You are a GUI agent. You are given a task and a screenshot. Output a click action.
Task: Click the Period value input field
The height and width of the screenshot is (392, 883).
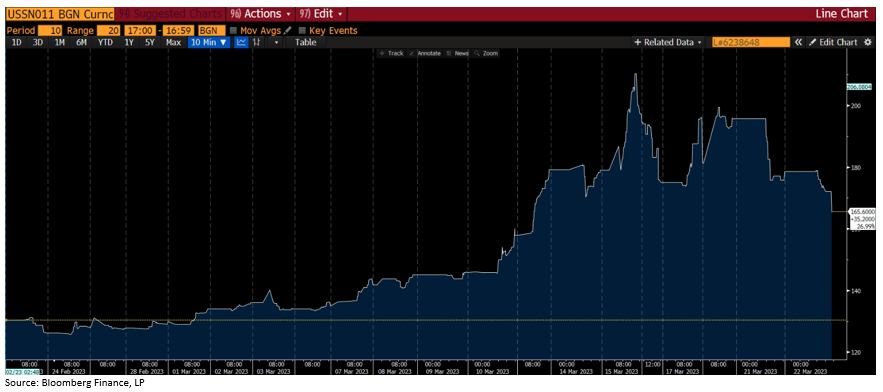coord(49,30)
